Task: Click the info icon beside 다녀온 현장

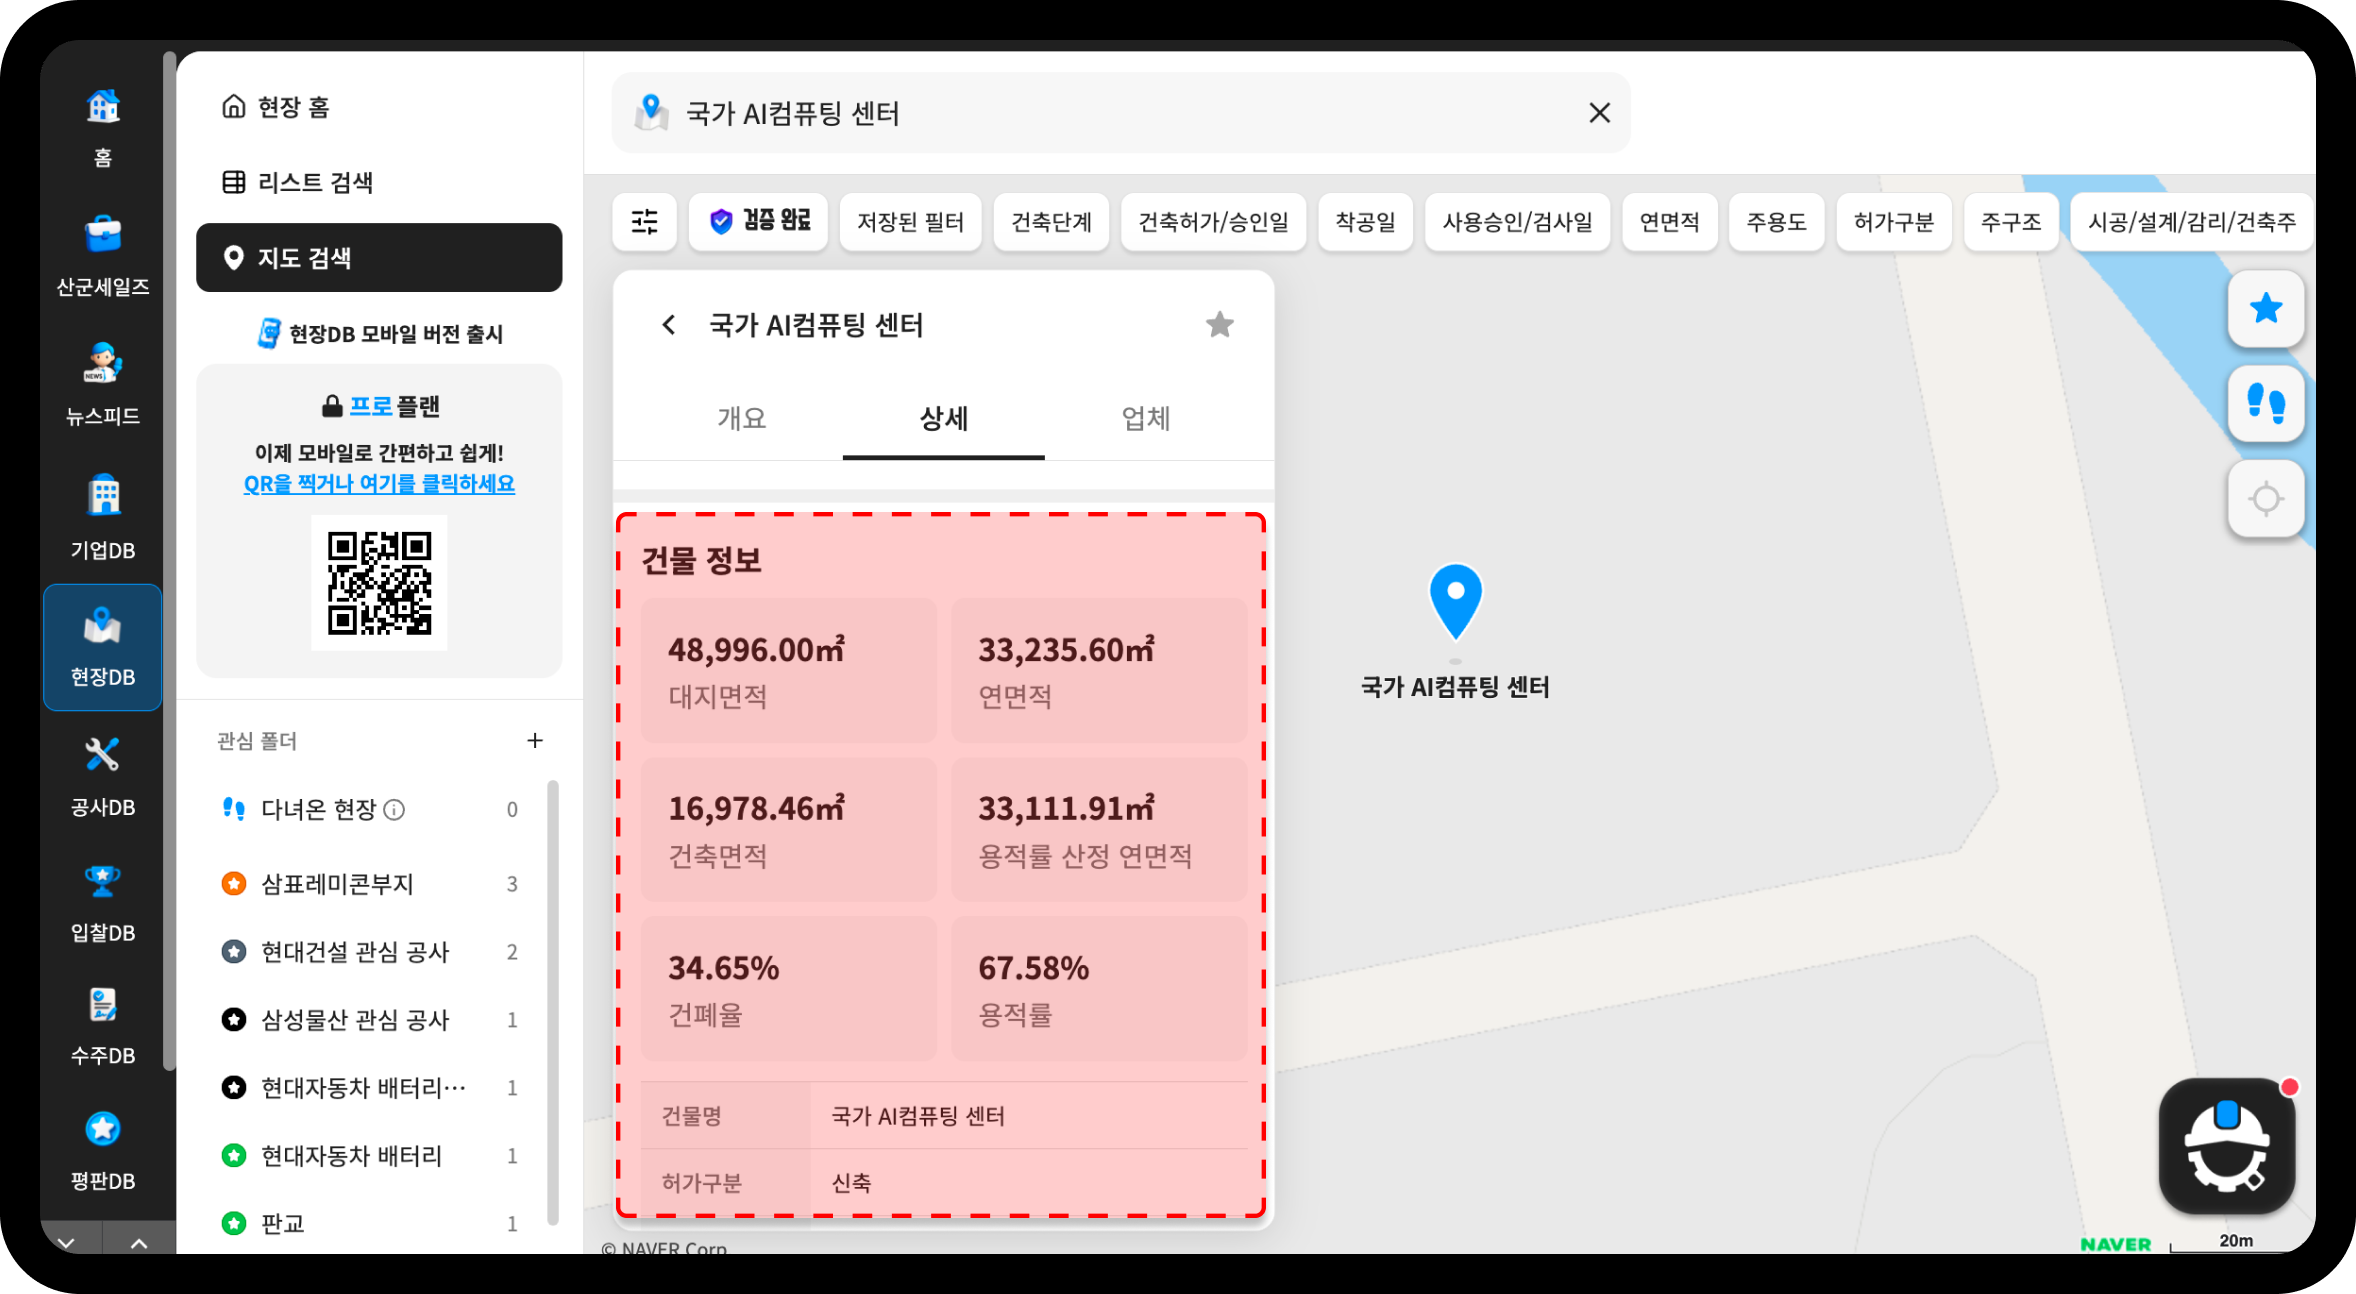Action: (395, 809)
